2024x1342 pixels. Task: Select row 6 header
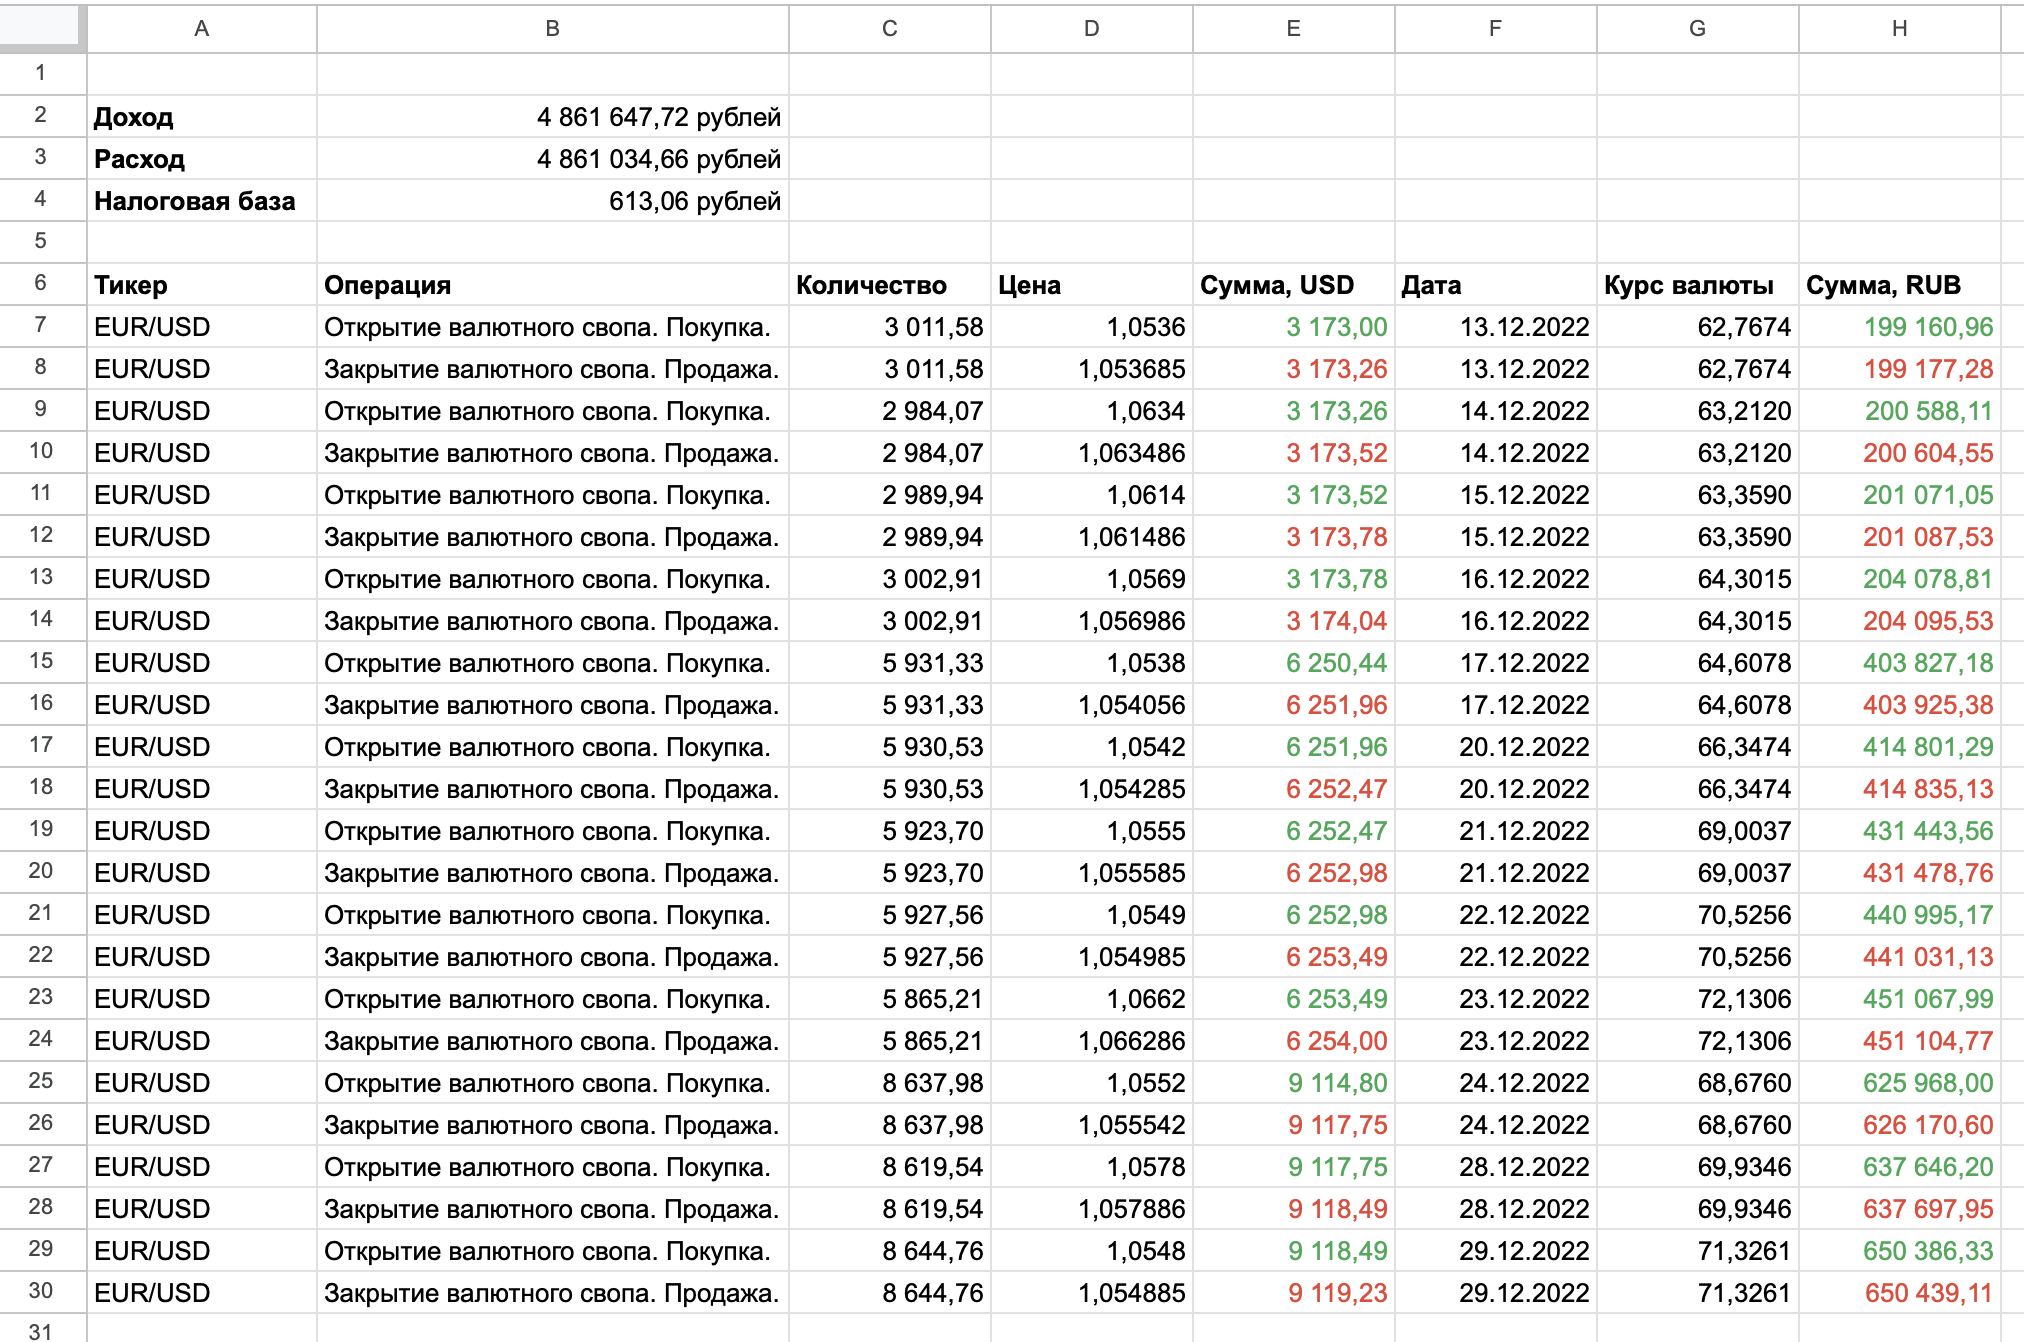coord(41,283)
